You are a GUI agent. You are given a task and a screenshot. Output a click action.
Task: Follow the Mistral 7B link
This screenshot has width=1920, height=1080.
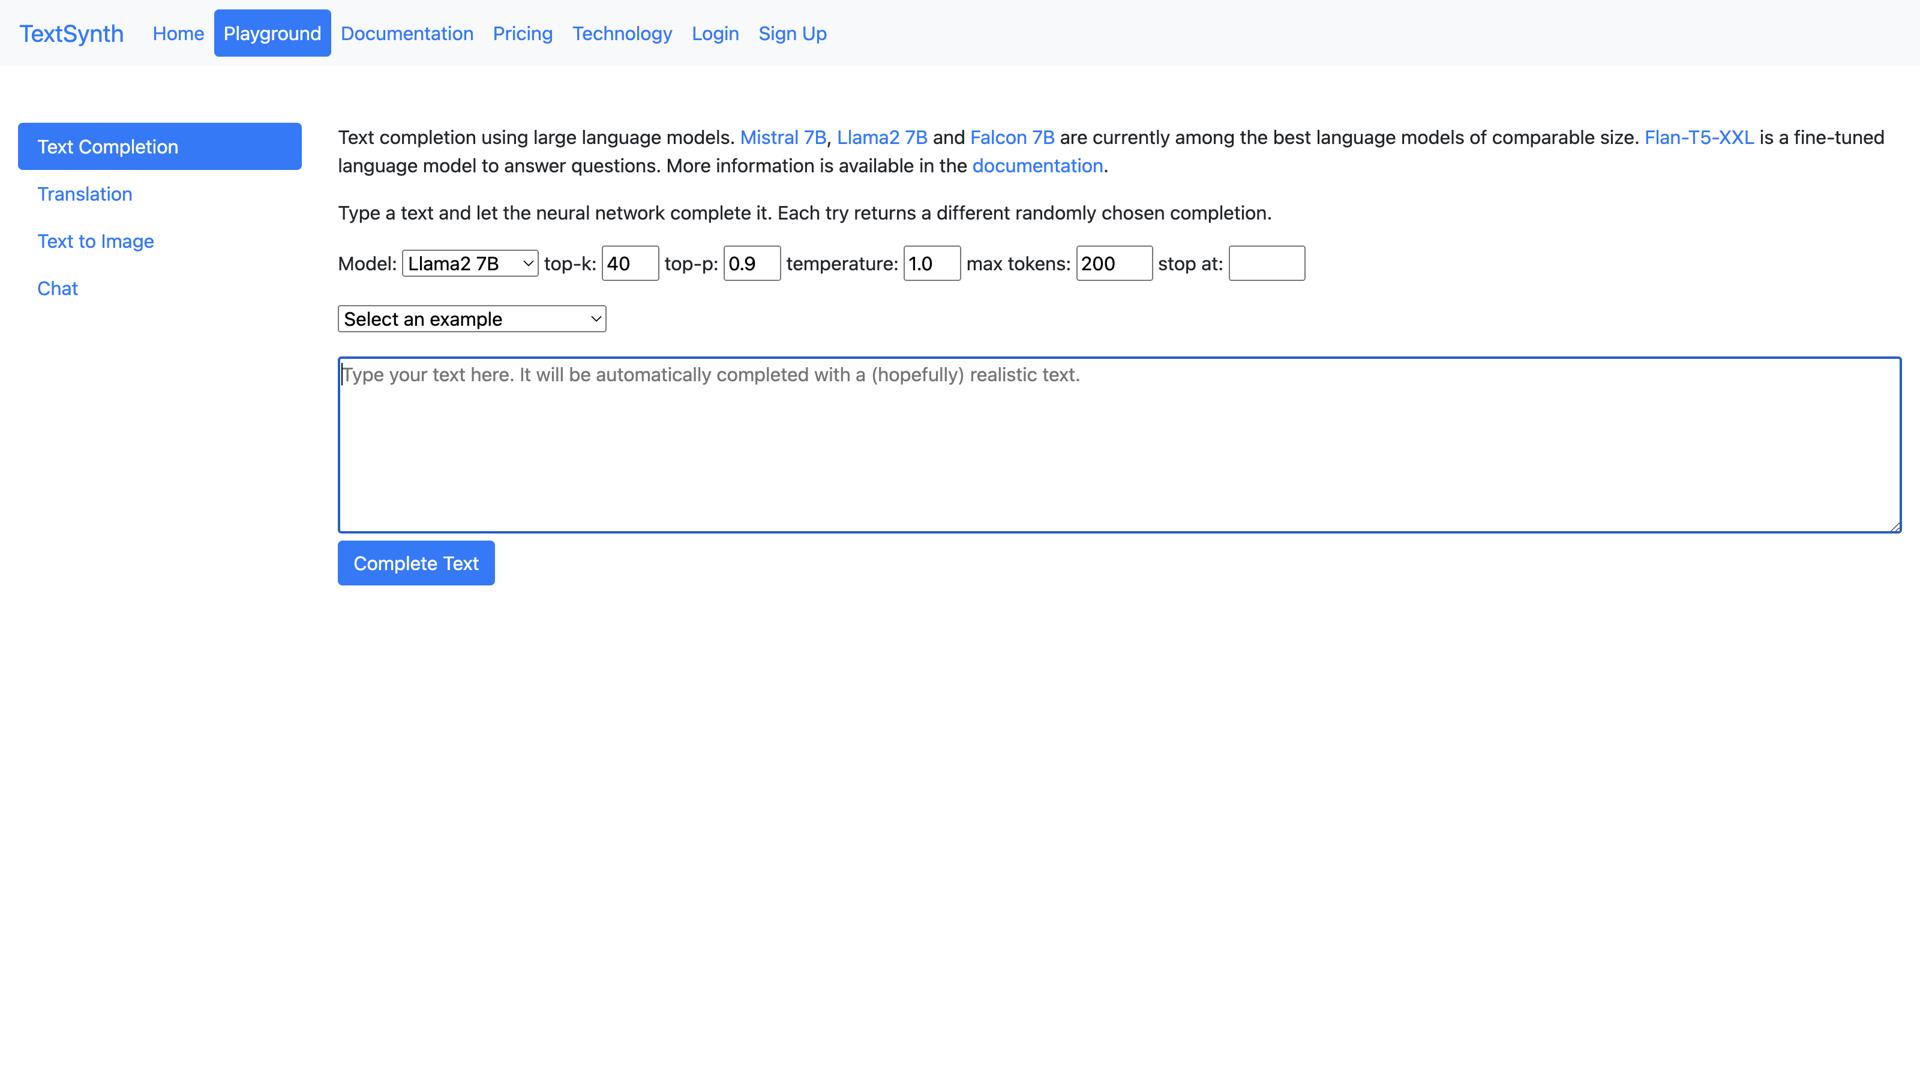[783, 138]
